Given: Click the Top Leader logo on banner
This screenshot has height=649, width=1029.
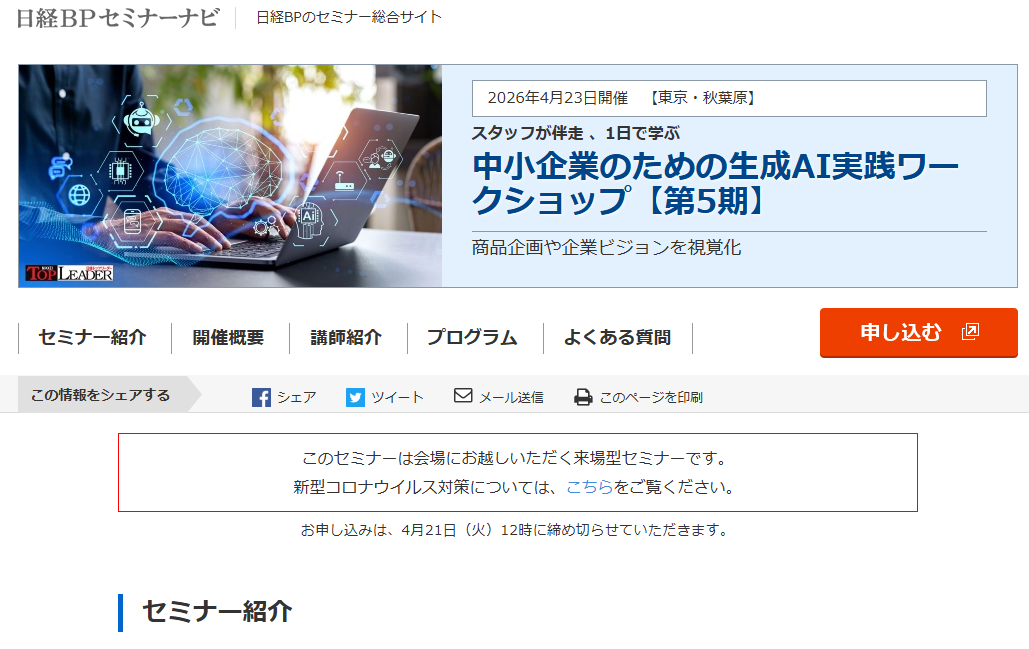Looking at the screenshot, I should click(69, 273).
